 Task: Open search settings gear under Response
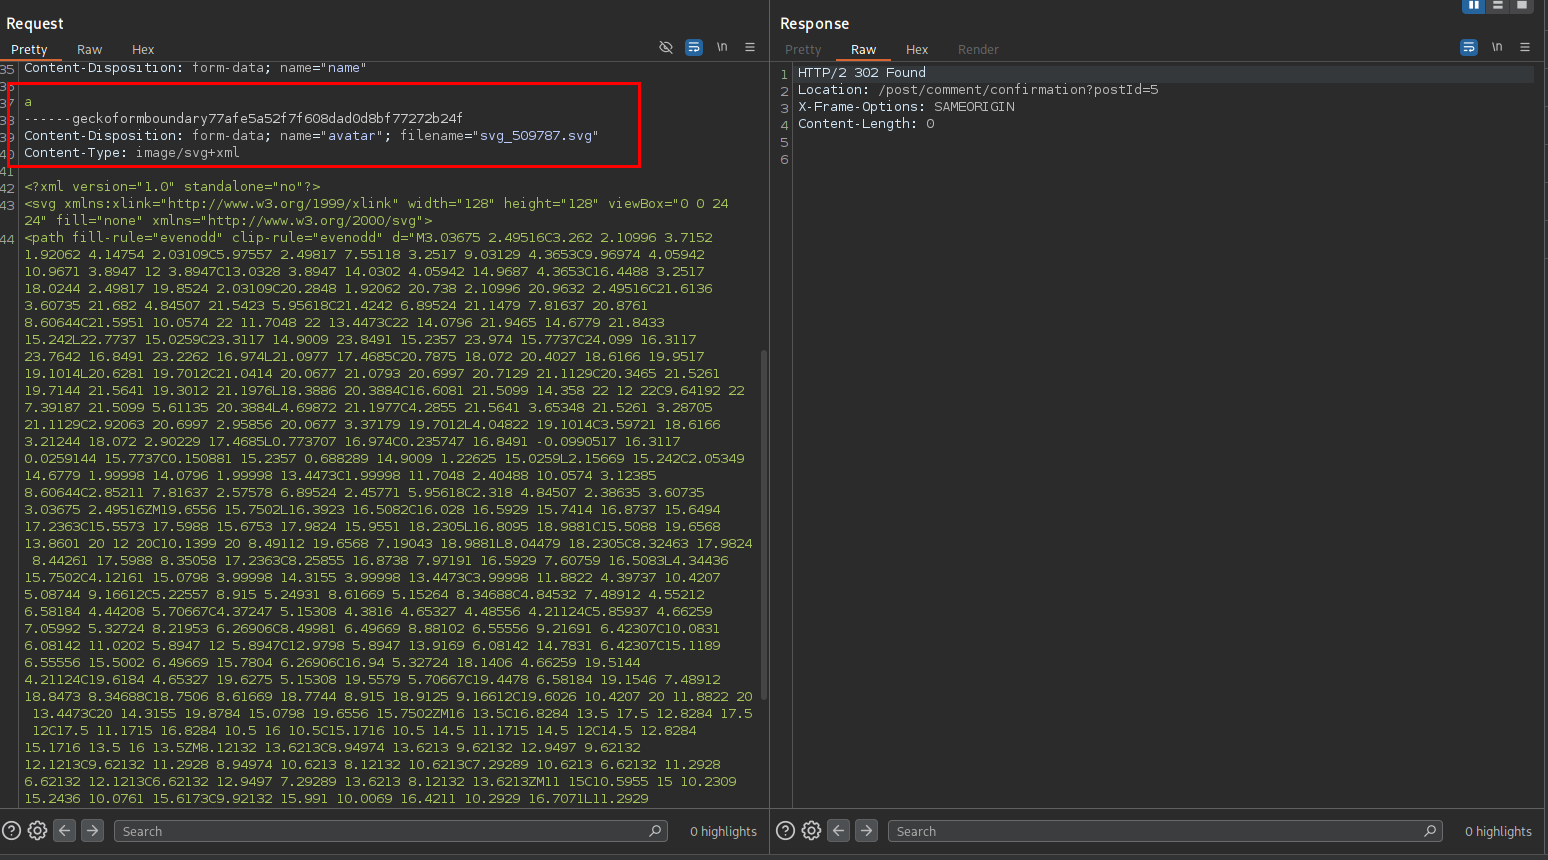[x=812, y=831]
